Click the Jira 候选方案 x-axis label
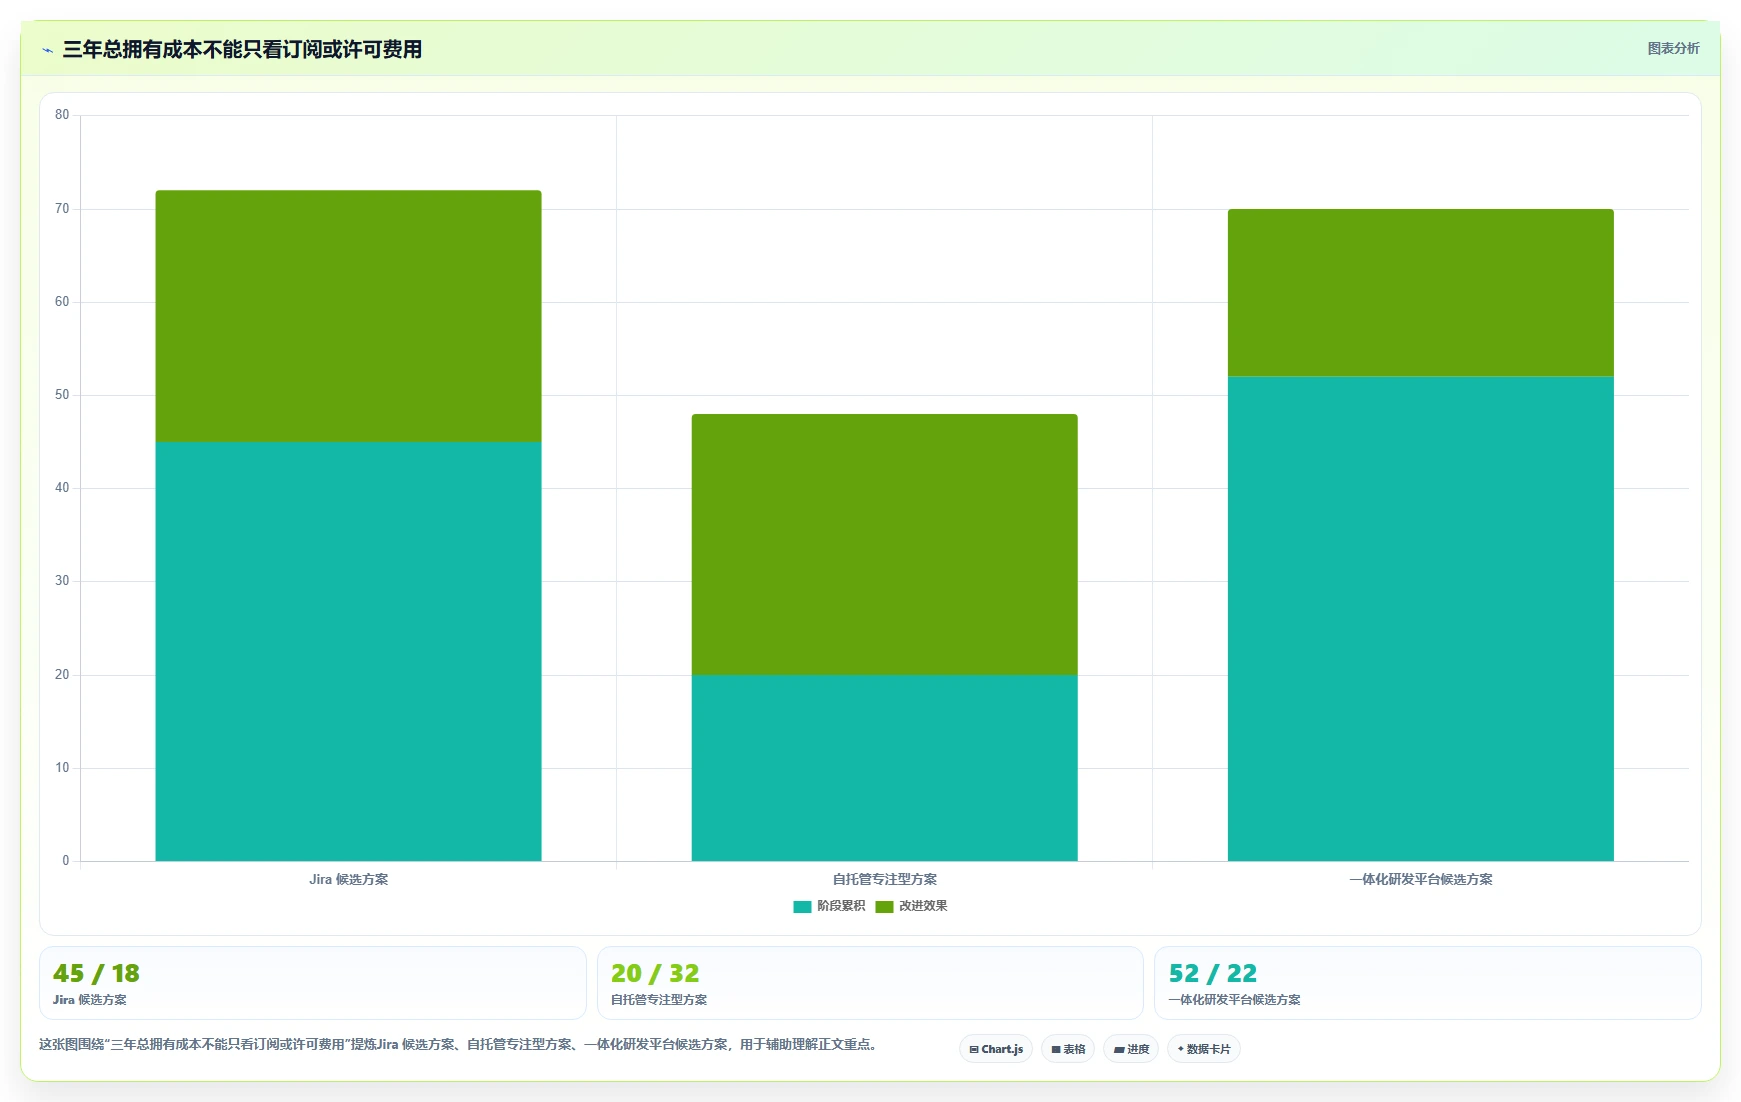The image size is (1741, 1102). [x=348, y=880]
